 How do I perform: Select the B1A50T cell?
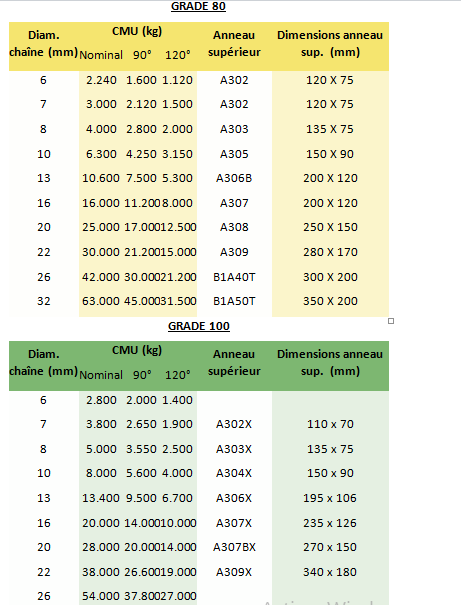234,301
